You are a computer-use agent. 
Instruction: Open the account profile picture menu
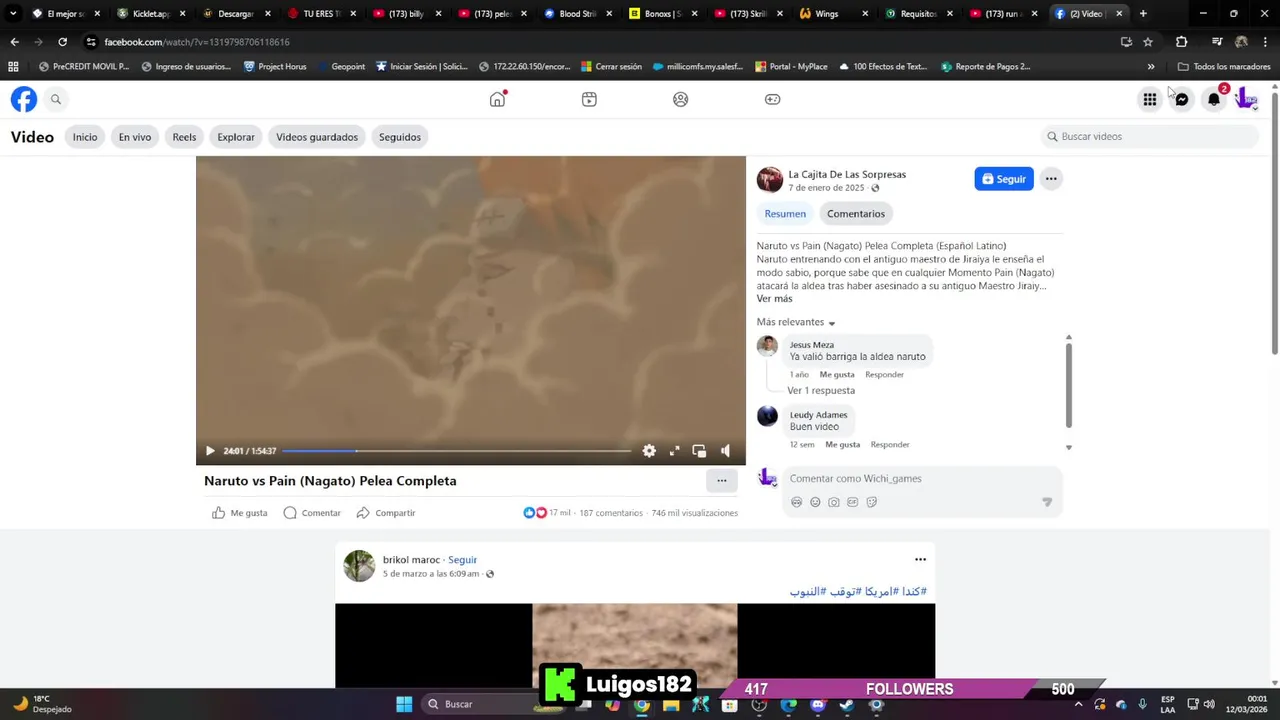1246,99
